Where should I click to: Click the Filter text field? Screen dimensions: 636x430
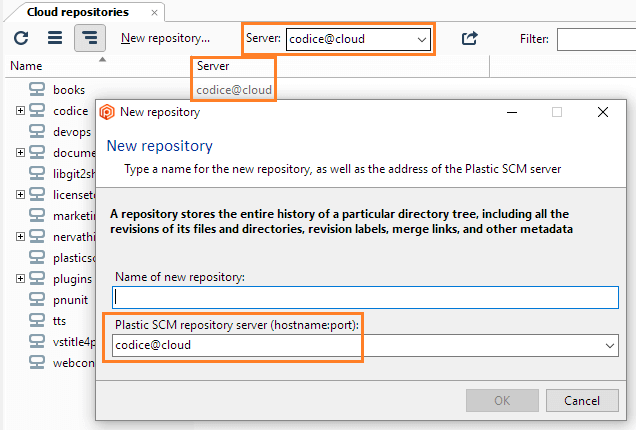(596, 39)
